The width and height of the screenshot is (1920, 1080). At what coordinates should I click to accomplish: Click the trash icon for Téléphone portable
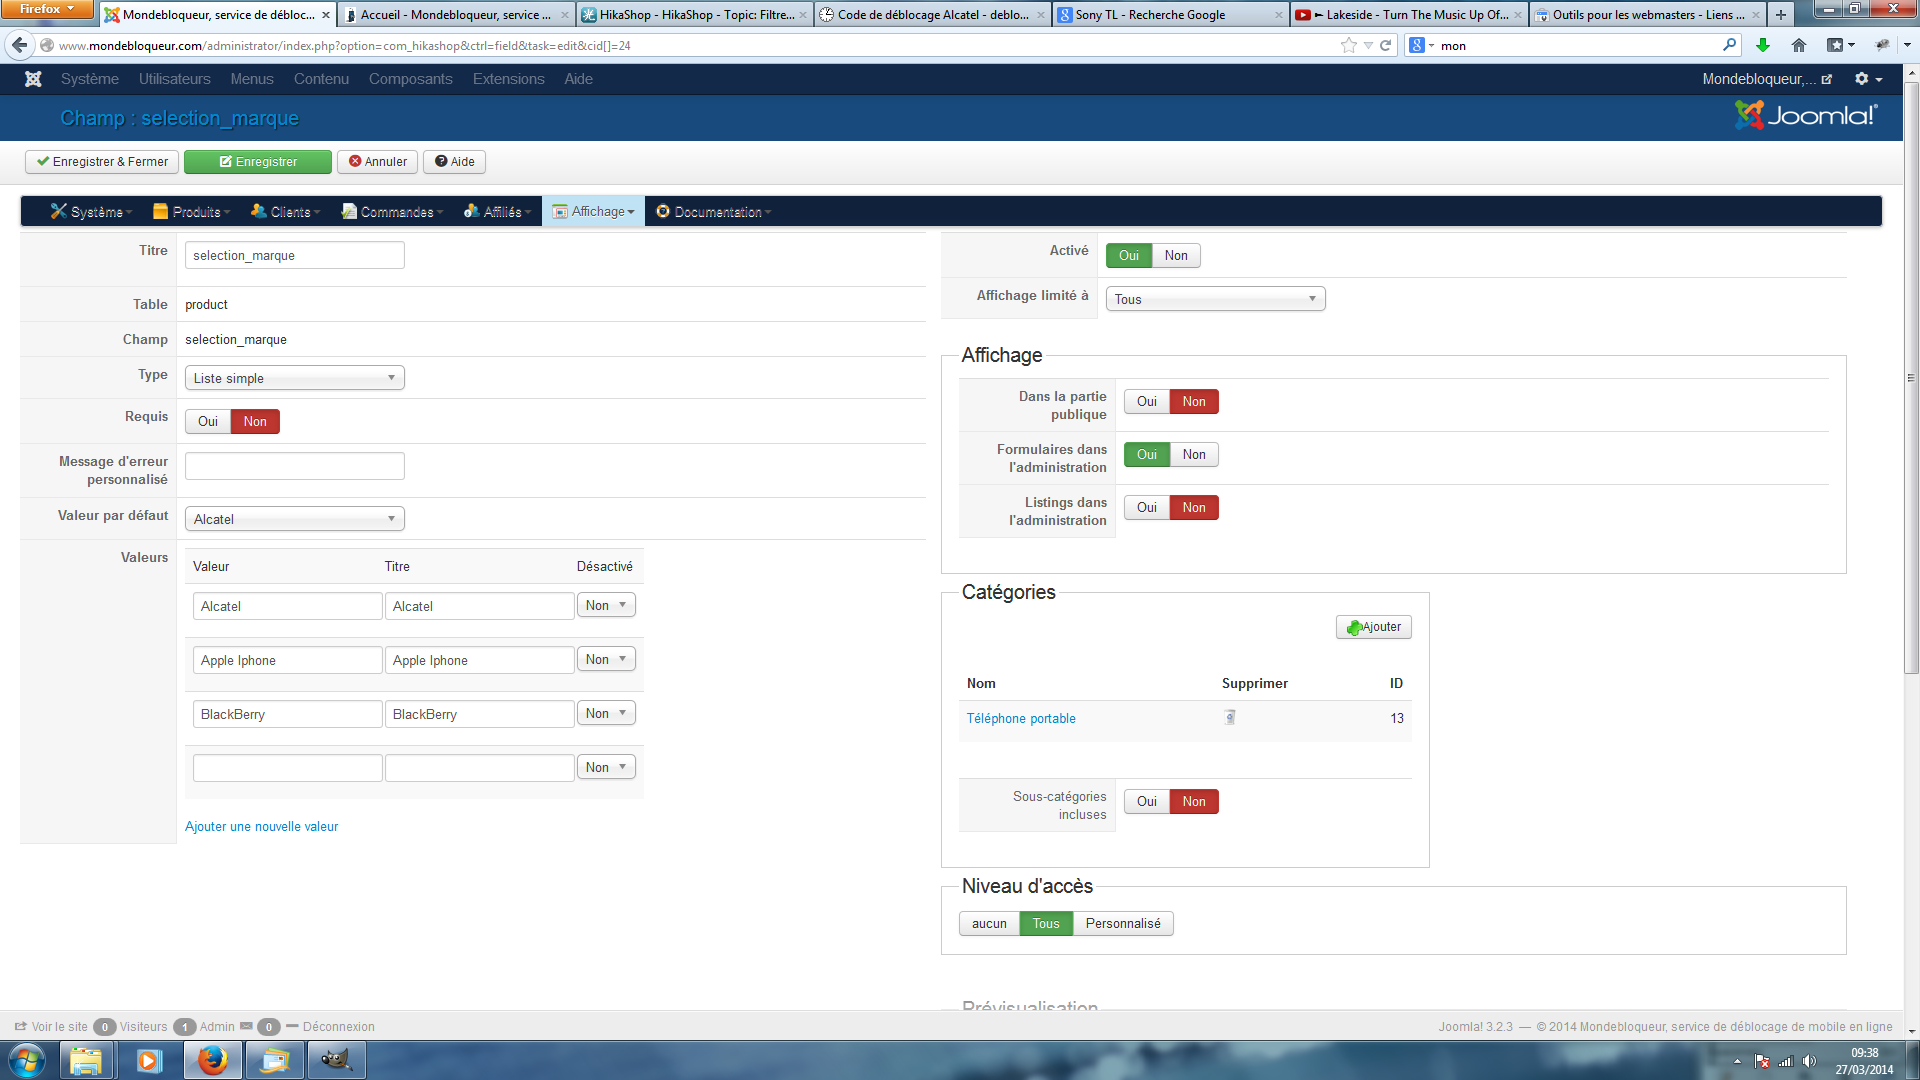(1230, 717)
